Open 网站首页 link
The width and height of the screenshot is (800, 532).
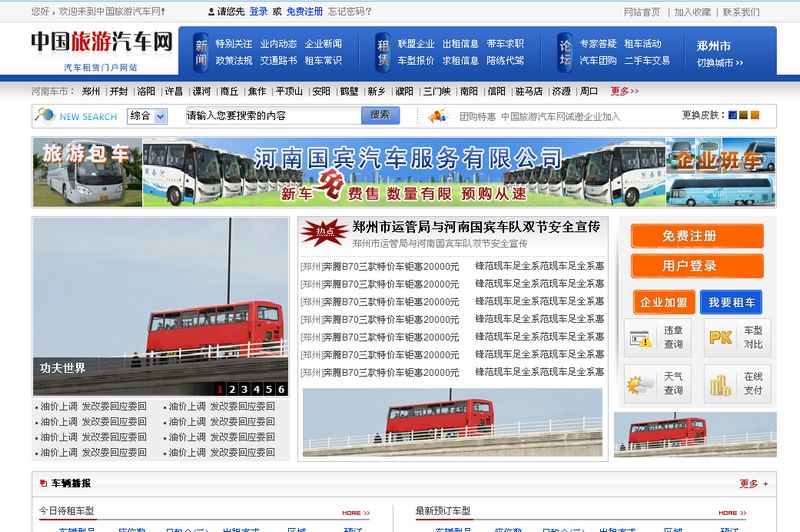(642, 12)
